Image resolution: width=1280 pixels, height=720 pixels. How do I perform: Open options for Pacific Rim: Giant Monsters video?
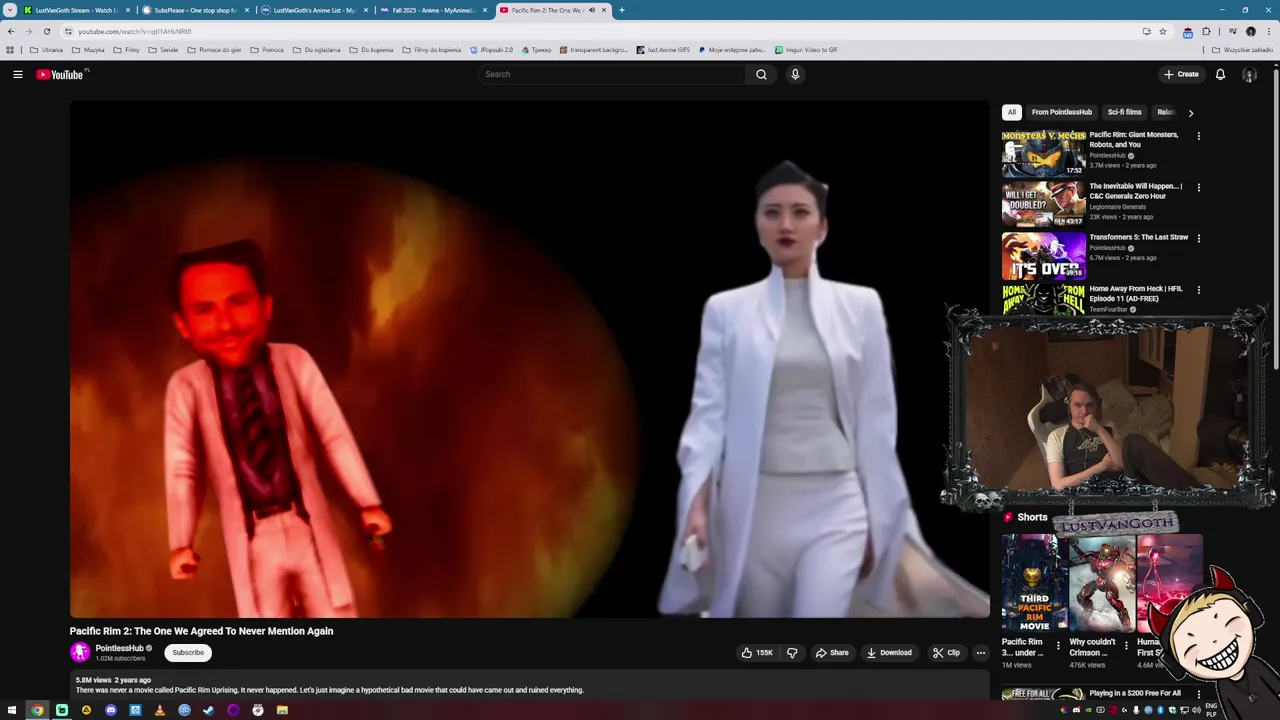[1199, 136]
